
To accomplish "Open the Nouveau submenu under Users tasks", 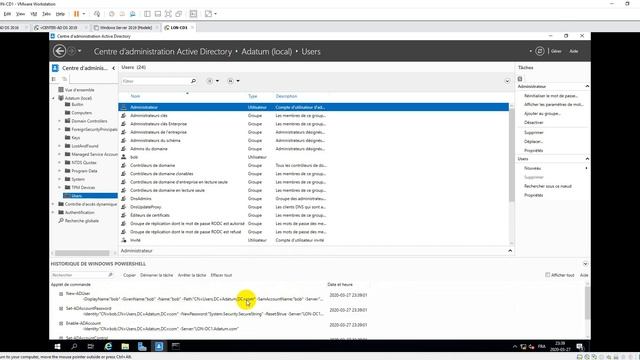I will (532, 168).
